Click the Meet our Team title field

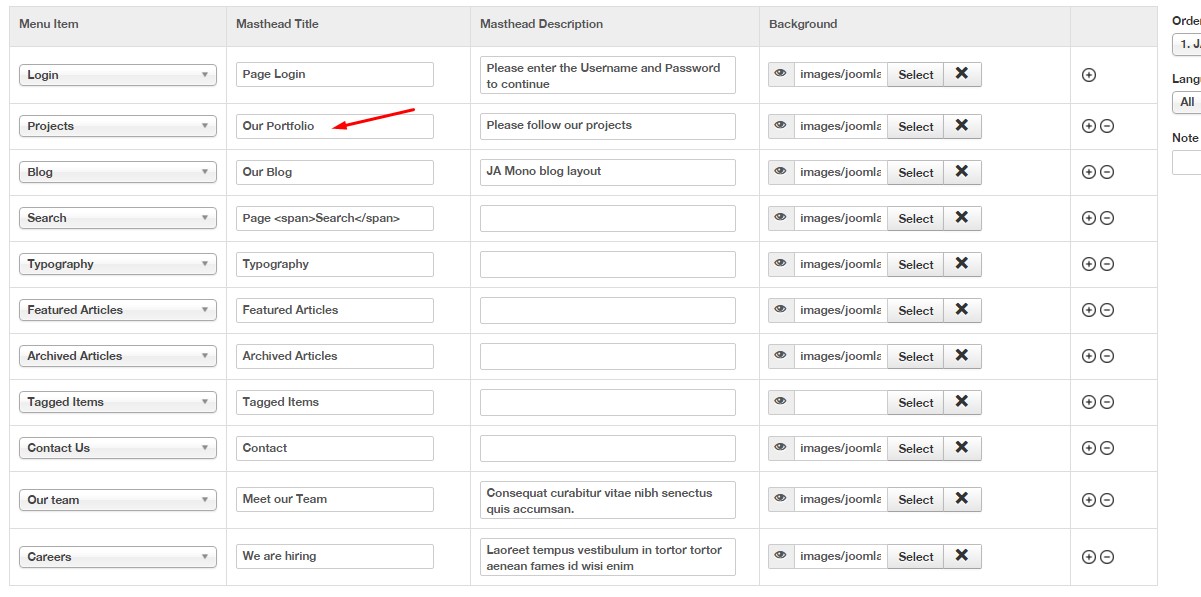334,499
